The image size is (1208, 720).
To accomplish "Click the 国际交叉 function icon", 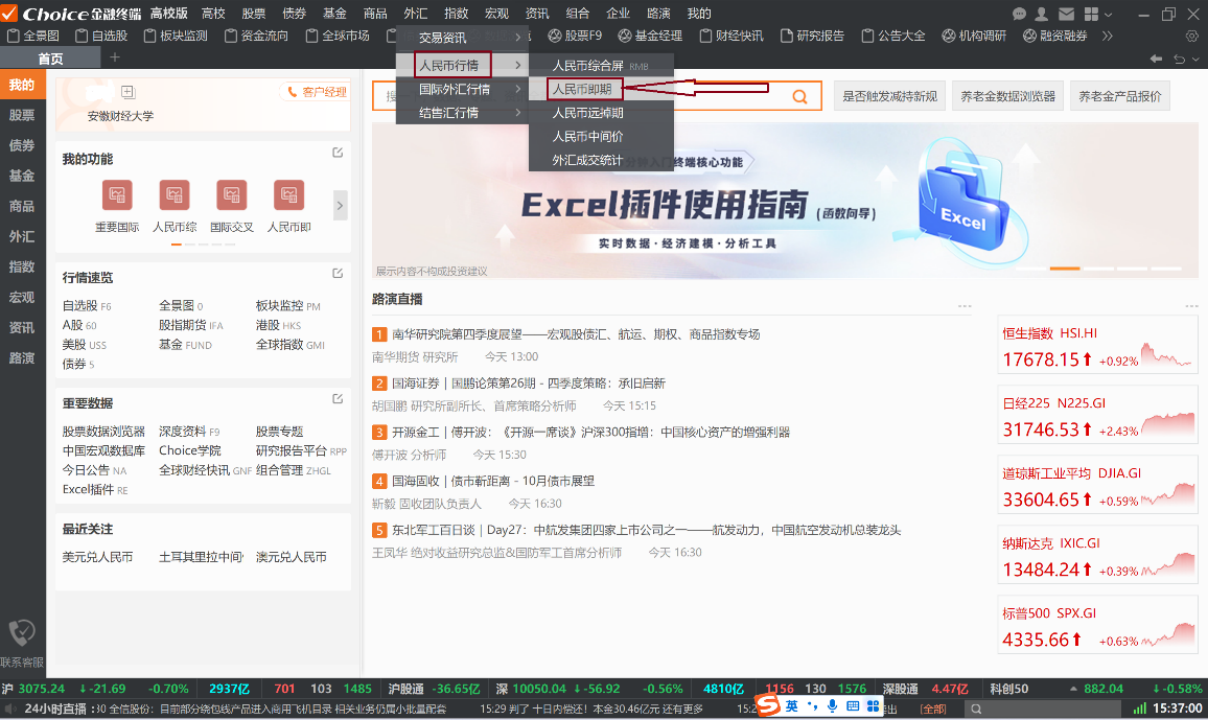I will [x=231, y=195].
